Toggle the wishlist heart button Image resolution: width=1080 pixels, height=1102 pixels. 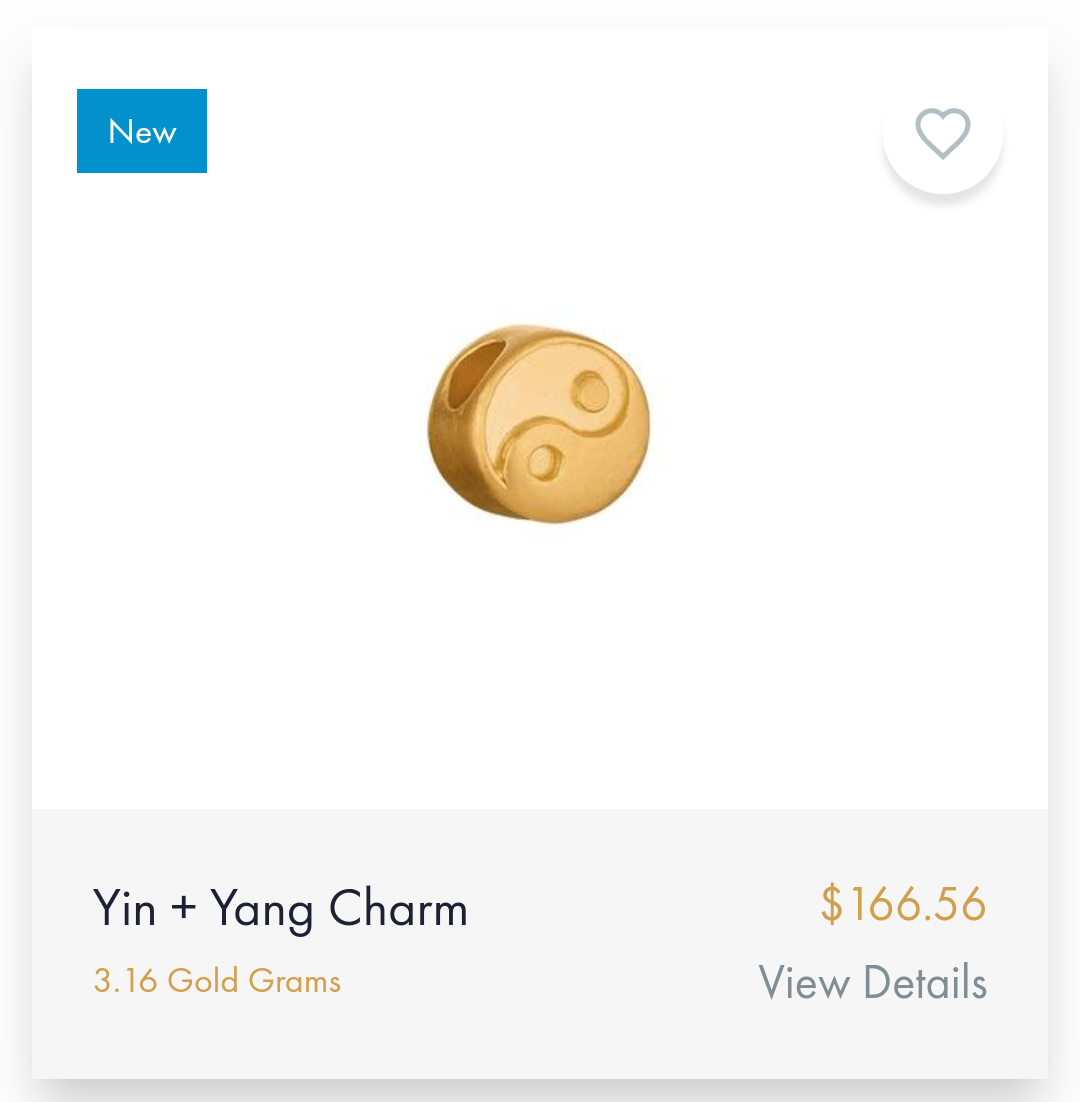pyautogui.click(x=942, y=133)
